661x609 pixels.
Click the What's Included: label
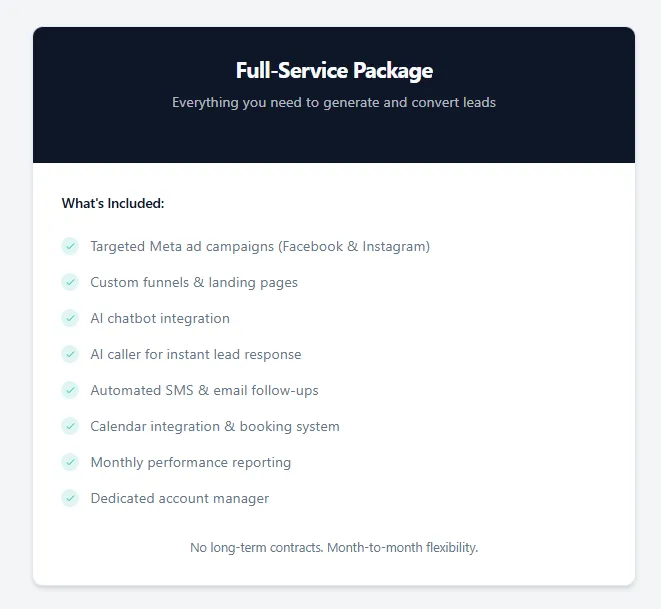(113, 203)
